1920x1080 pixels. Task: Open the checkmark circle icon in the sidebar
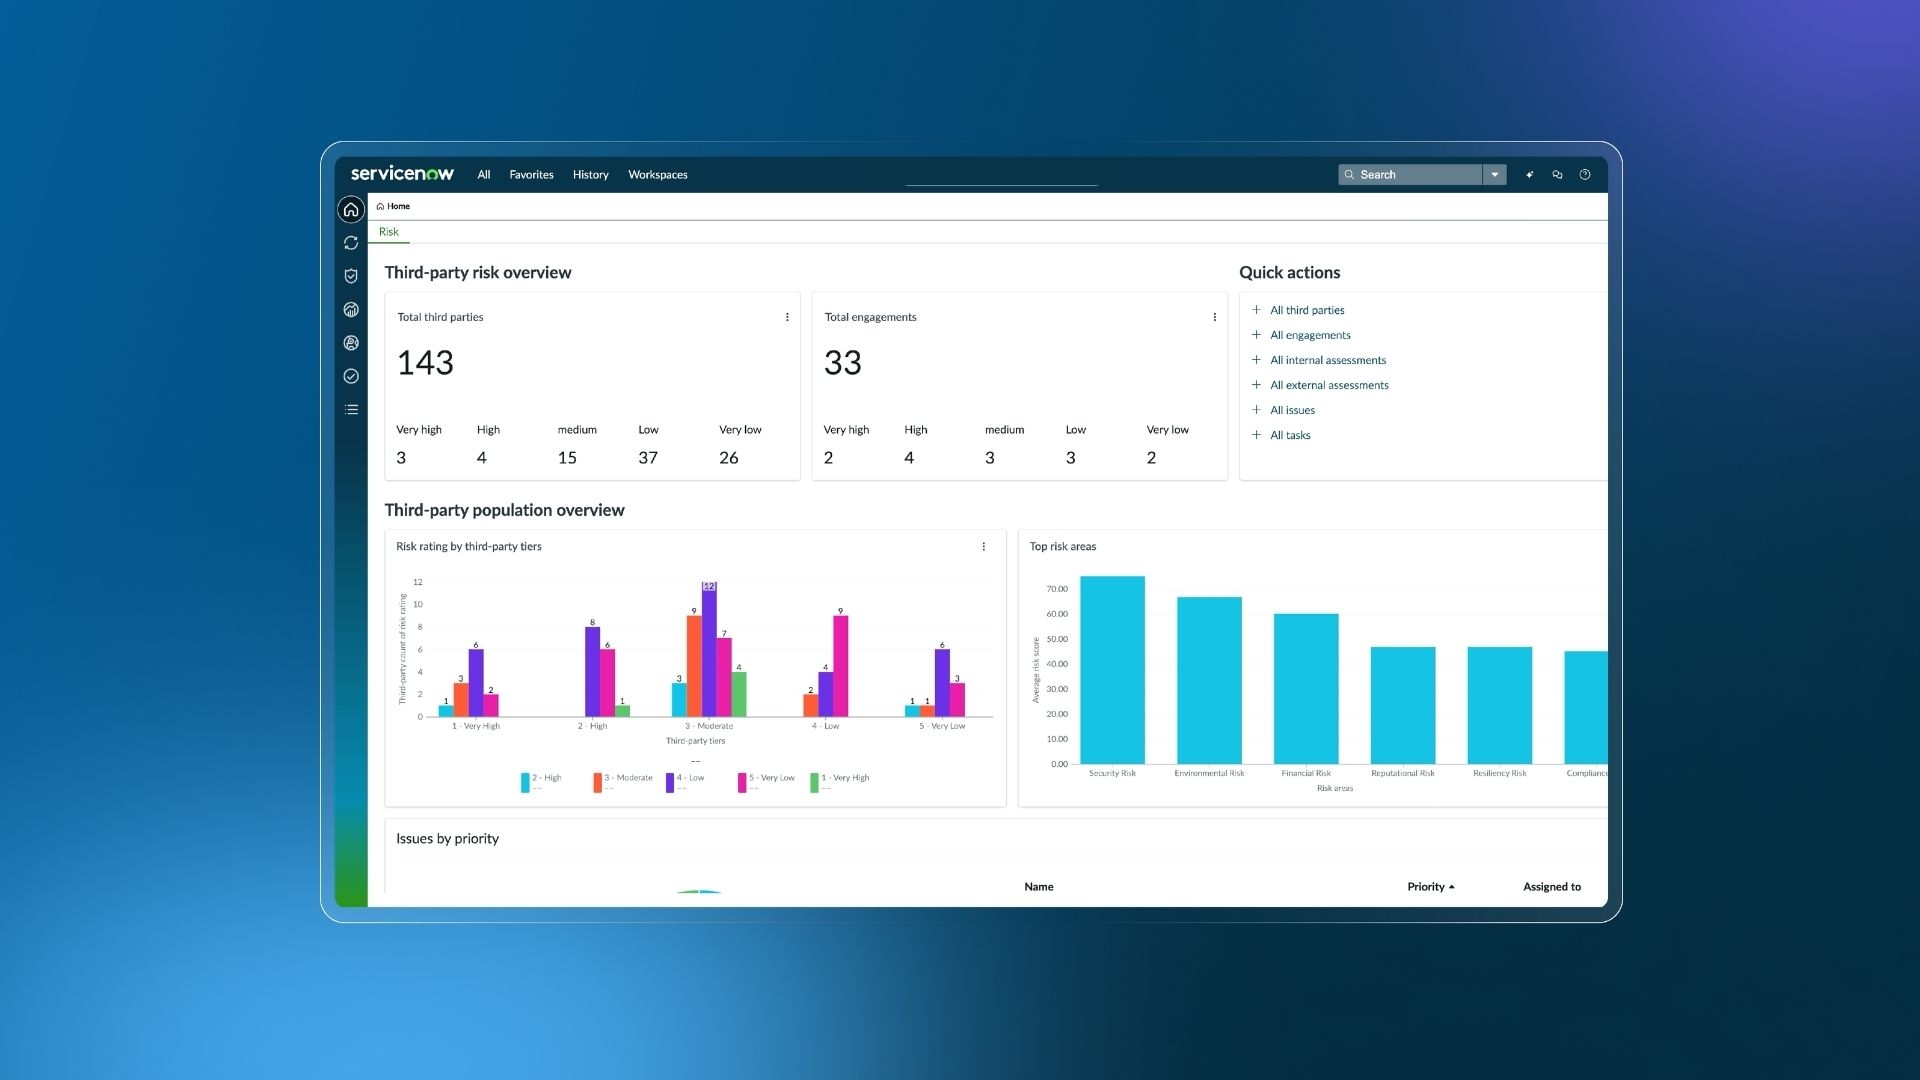pos(351,376)
